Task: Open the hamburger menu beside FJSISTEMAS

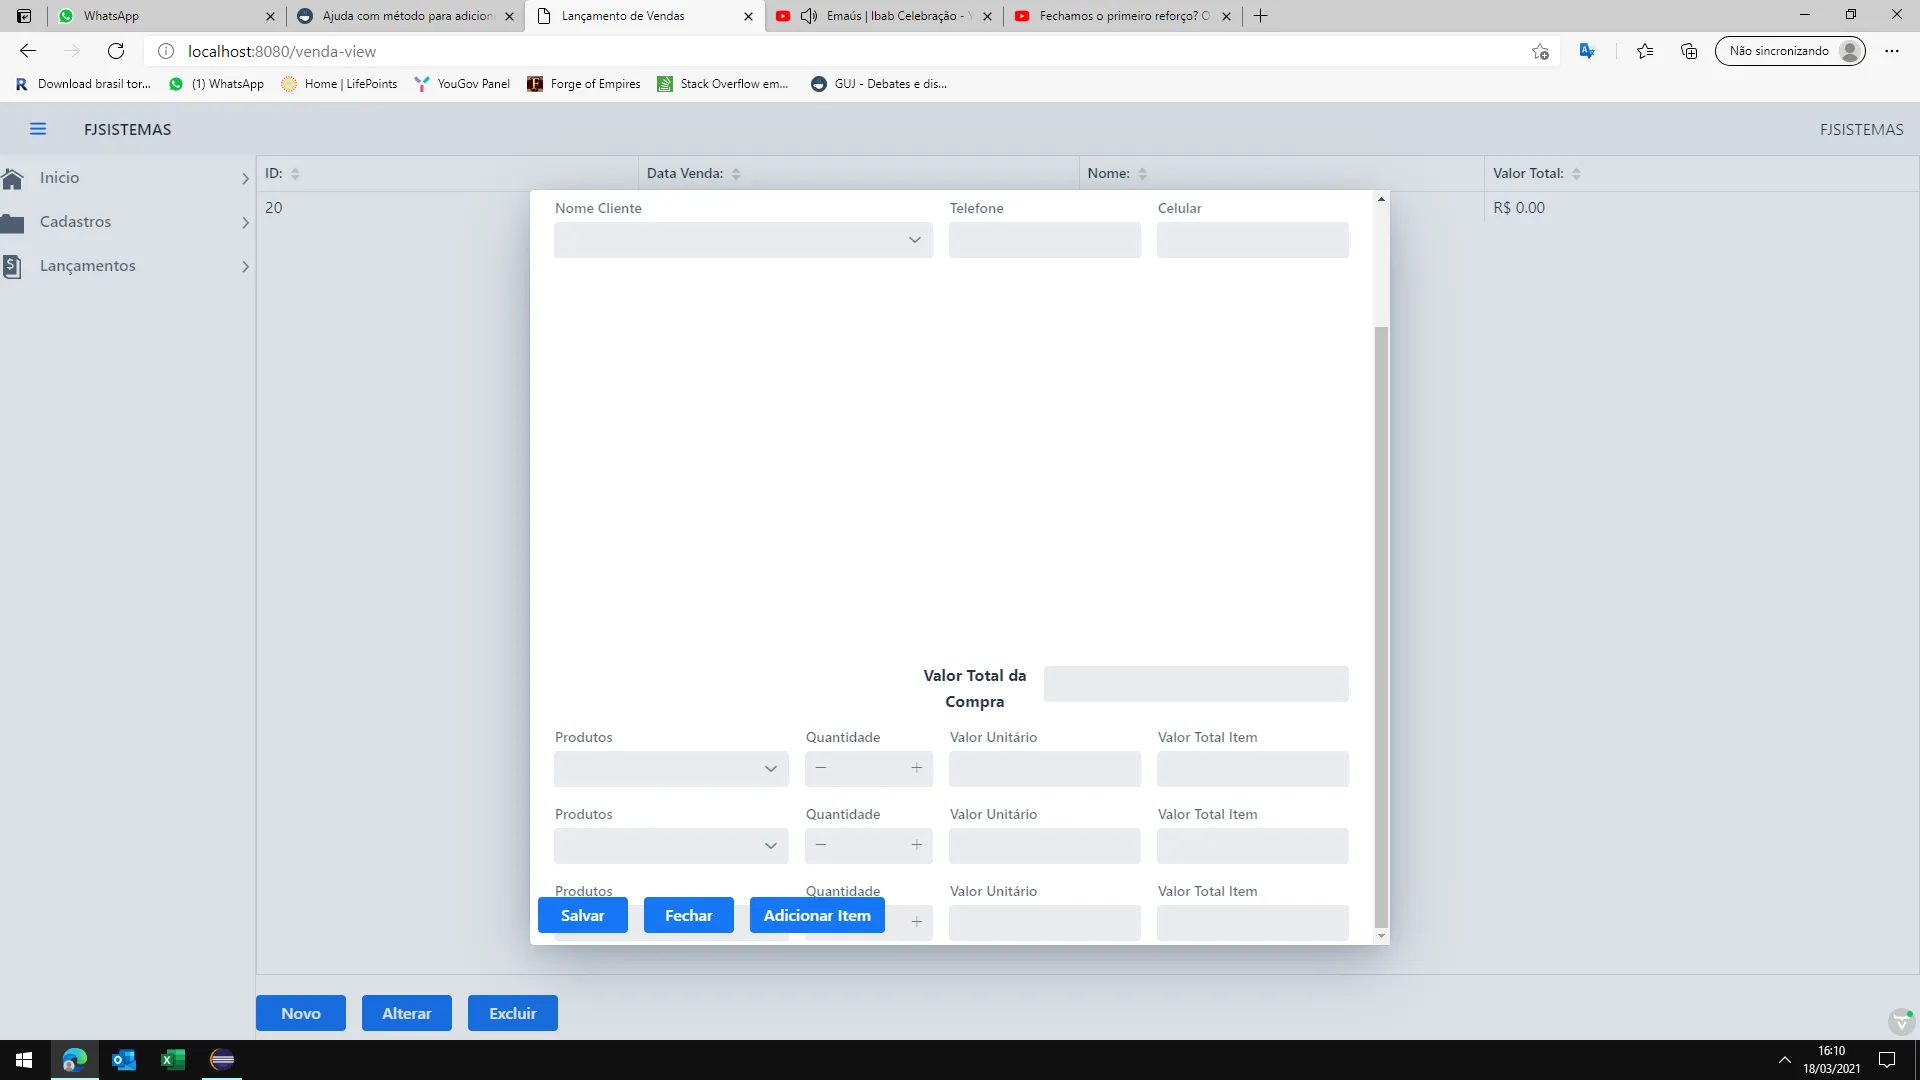Action: tap(38, 129)
